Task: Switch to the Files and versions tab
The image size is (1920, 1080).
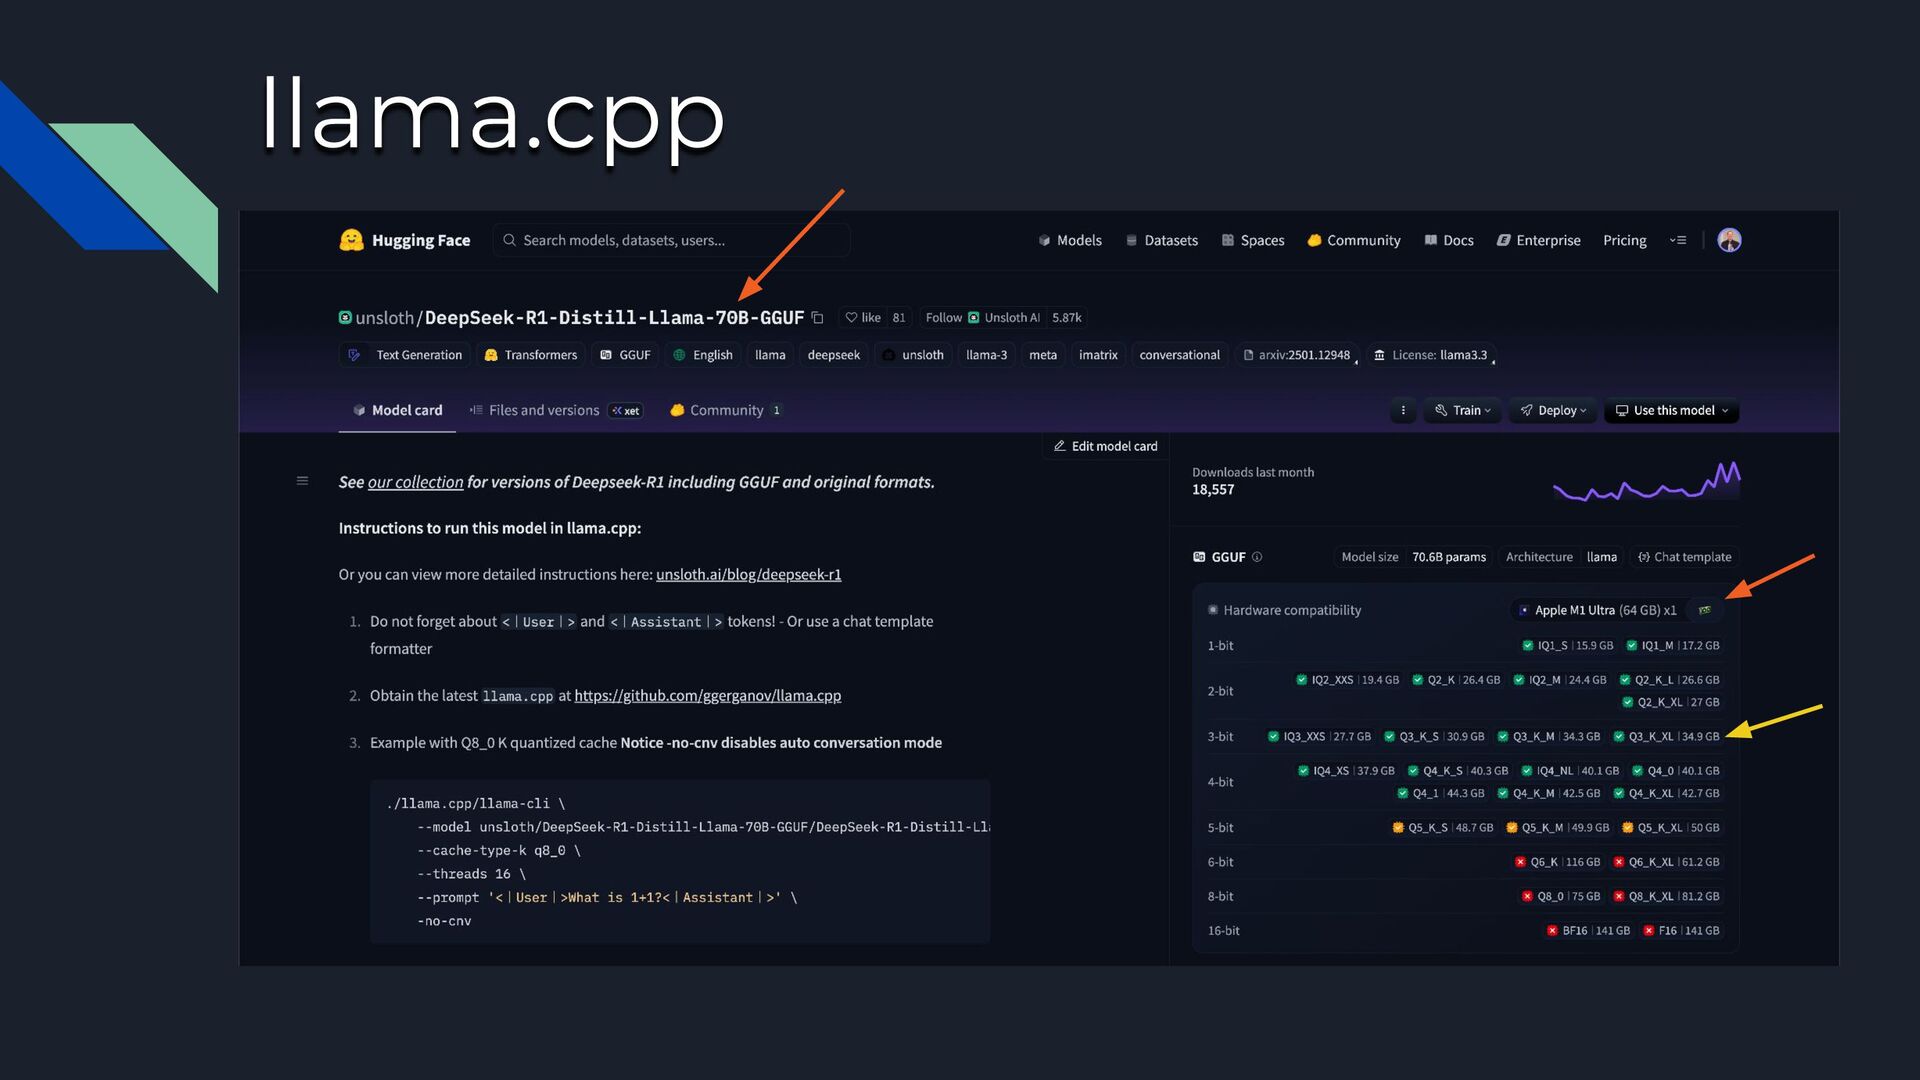Action: [x=544, y=411]
